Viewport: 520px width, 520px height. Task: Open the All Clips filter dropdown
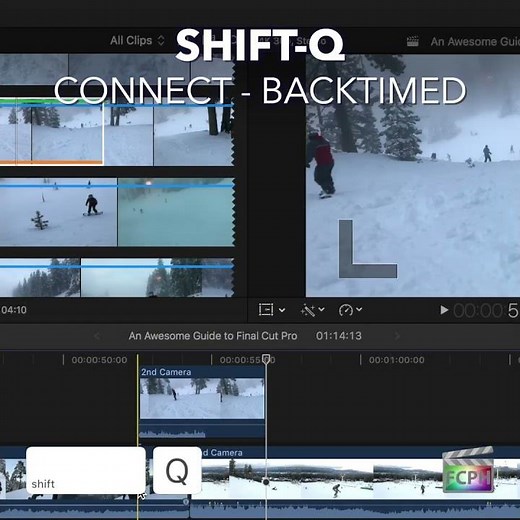[137, 41]
